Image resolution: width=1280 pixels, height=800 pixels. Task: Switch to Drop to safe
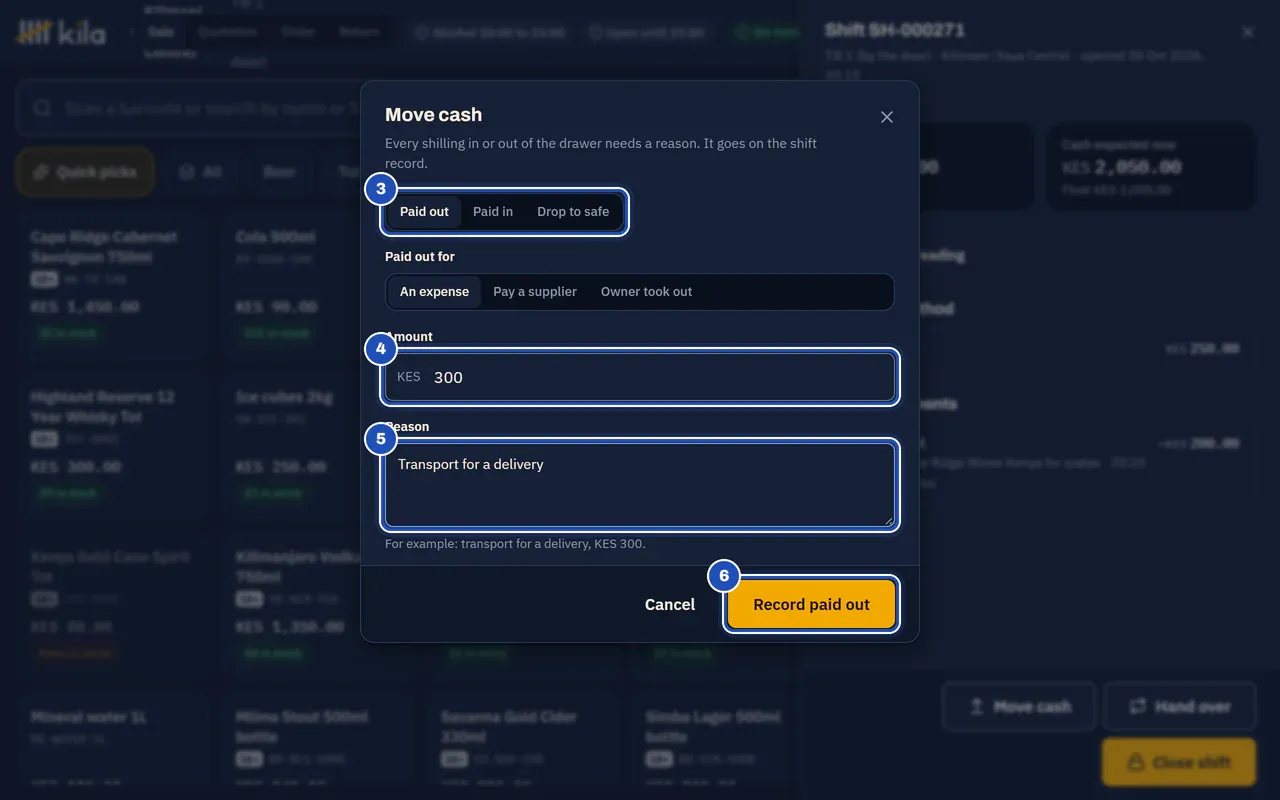click(573, 212)
